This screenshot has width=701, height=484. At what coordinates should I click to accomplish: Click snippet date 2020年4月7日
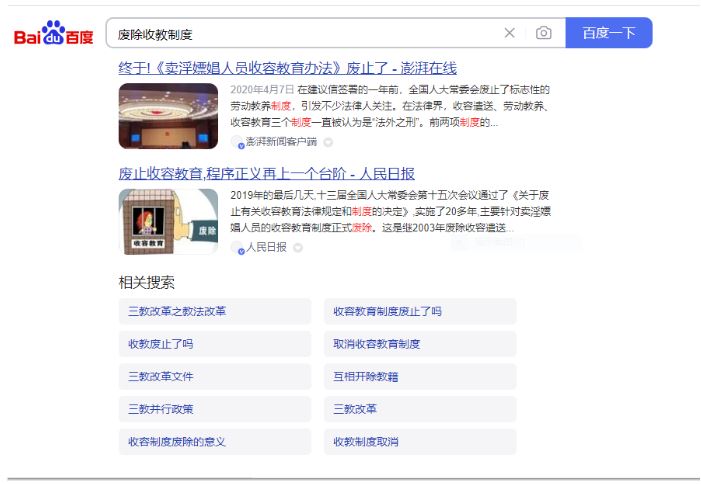[262, 90]
